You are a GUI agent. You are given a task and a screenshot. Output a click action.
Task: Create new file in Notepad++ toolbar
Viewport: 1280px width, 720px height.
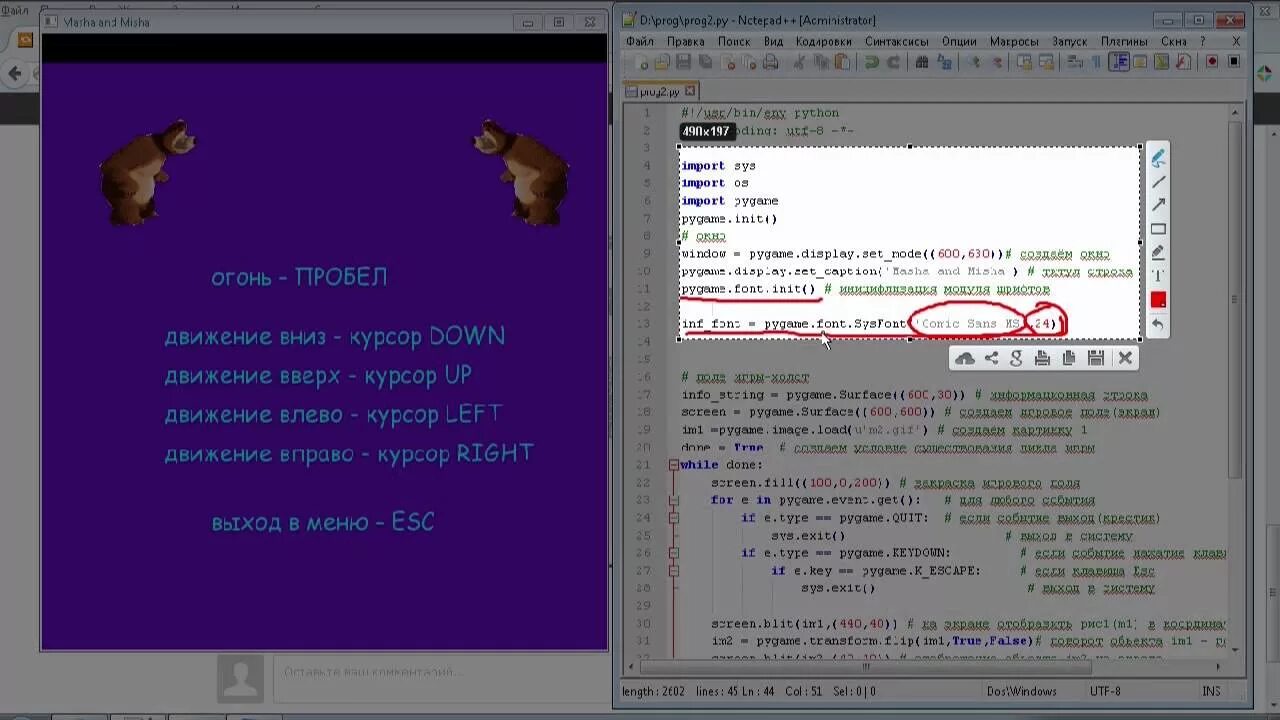[x=641, y=62]
